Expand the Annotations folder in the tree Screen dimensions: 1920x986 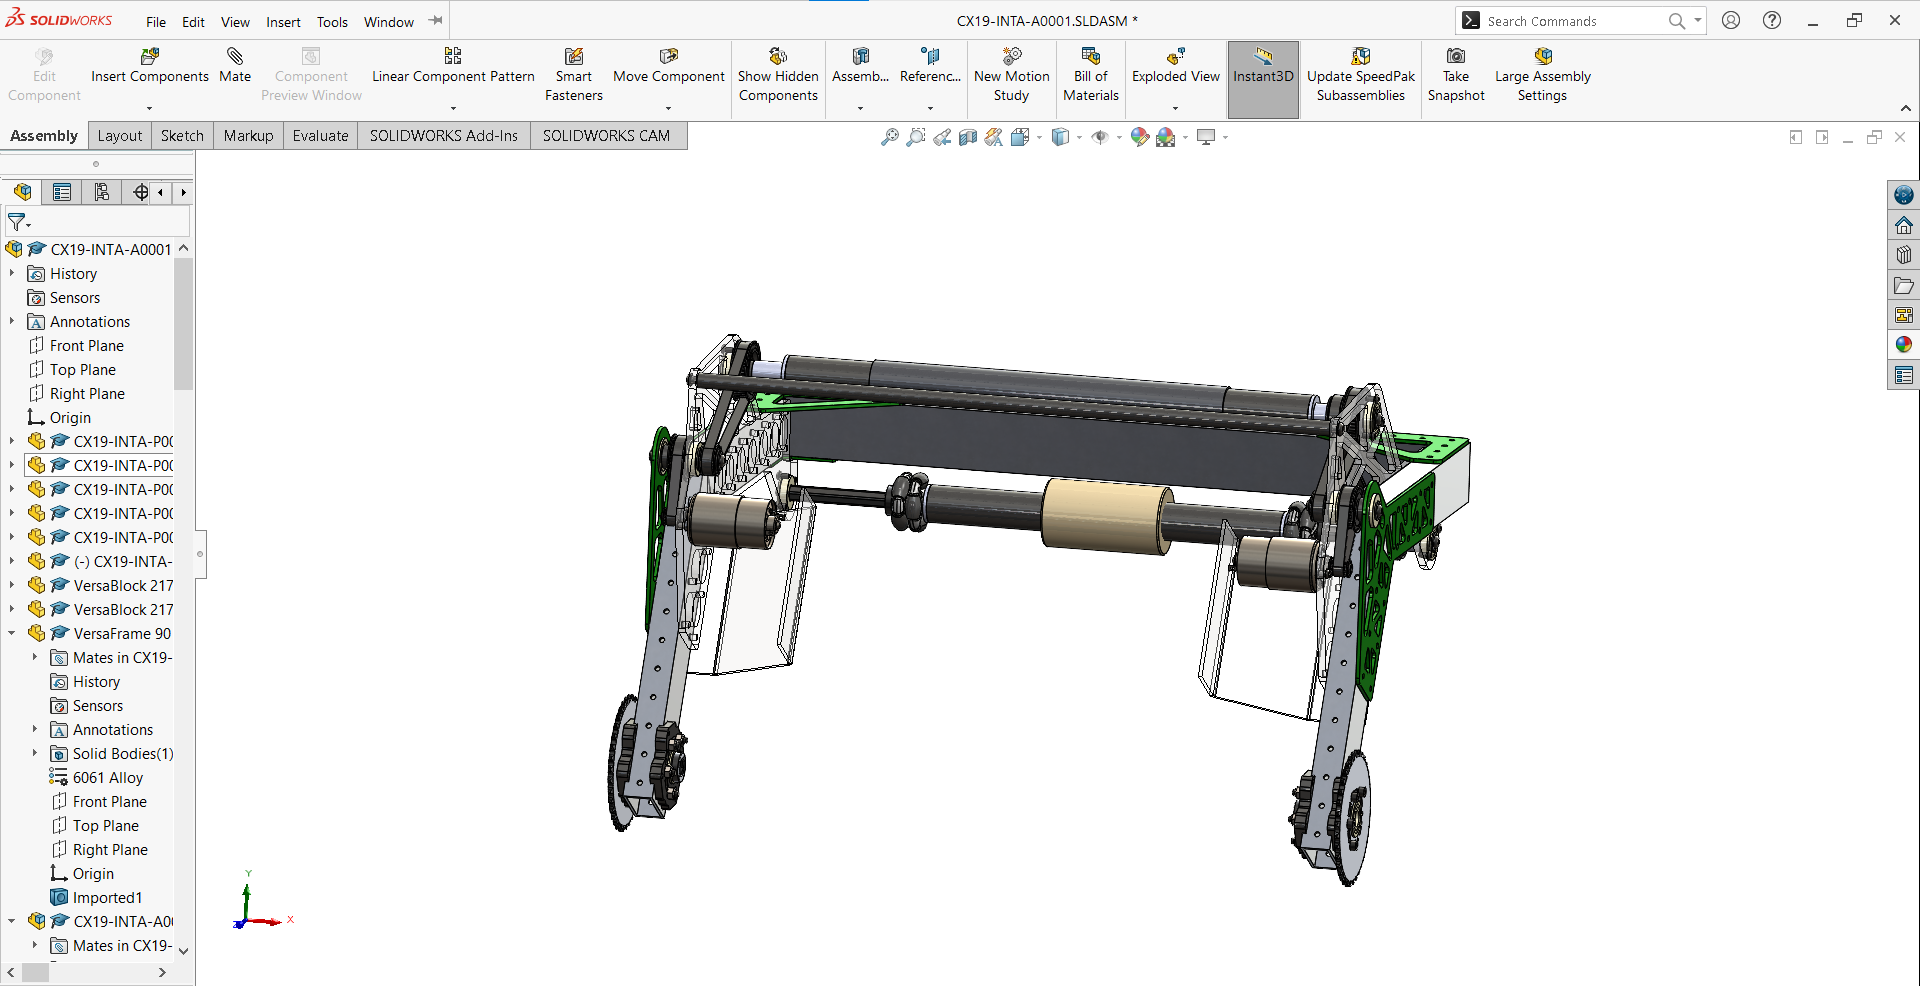tap(11, 321)
